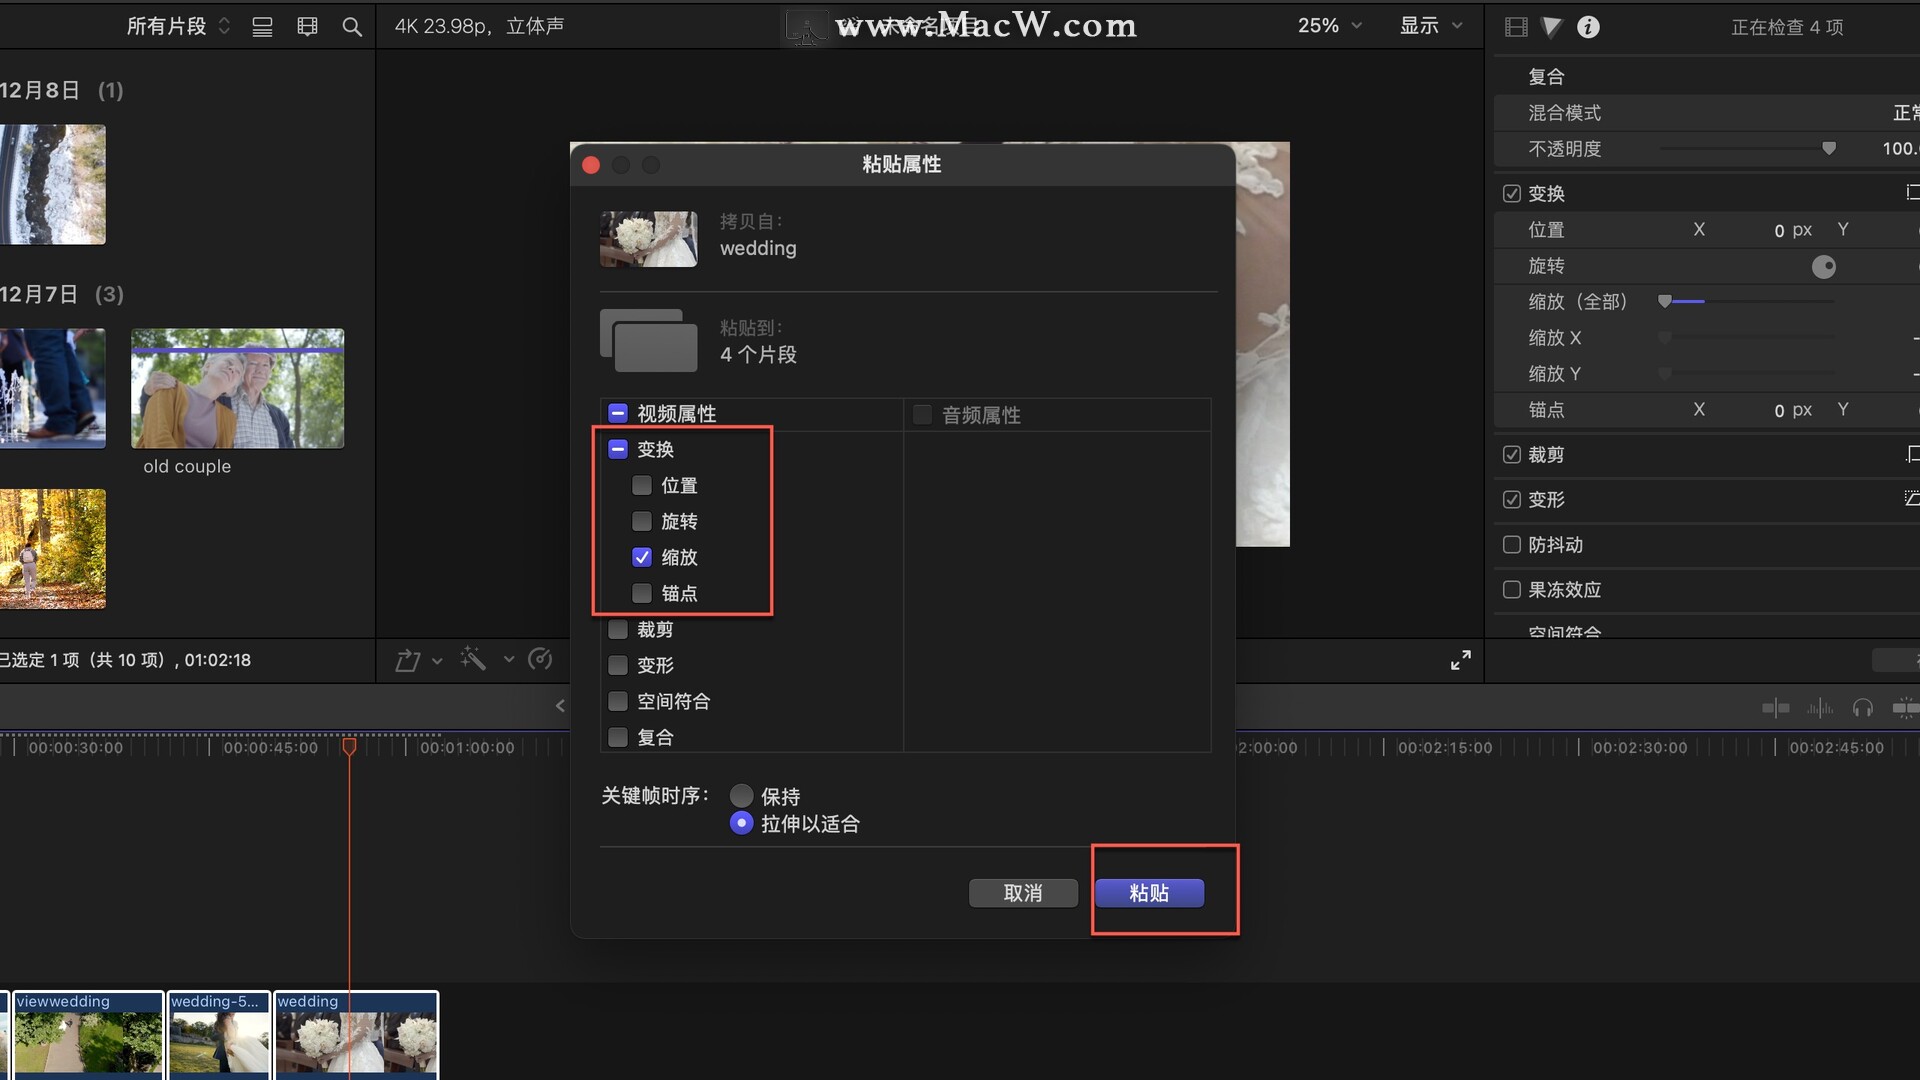Open the 25% zoom level dropdown
This screenshot has width=1920, height=1080.
(x=1330, y=26)
